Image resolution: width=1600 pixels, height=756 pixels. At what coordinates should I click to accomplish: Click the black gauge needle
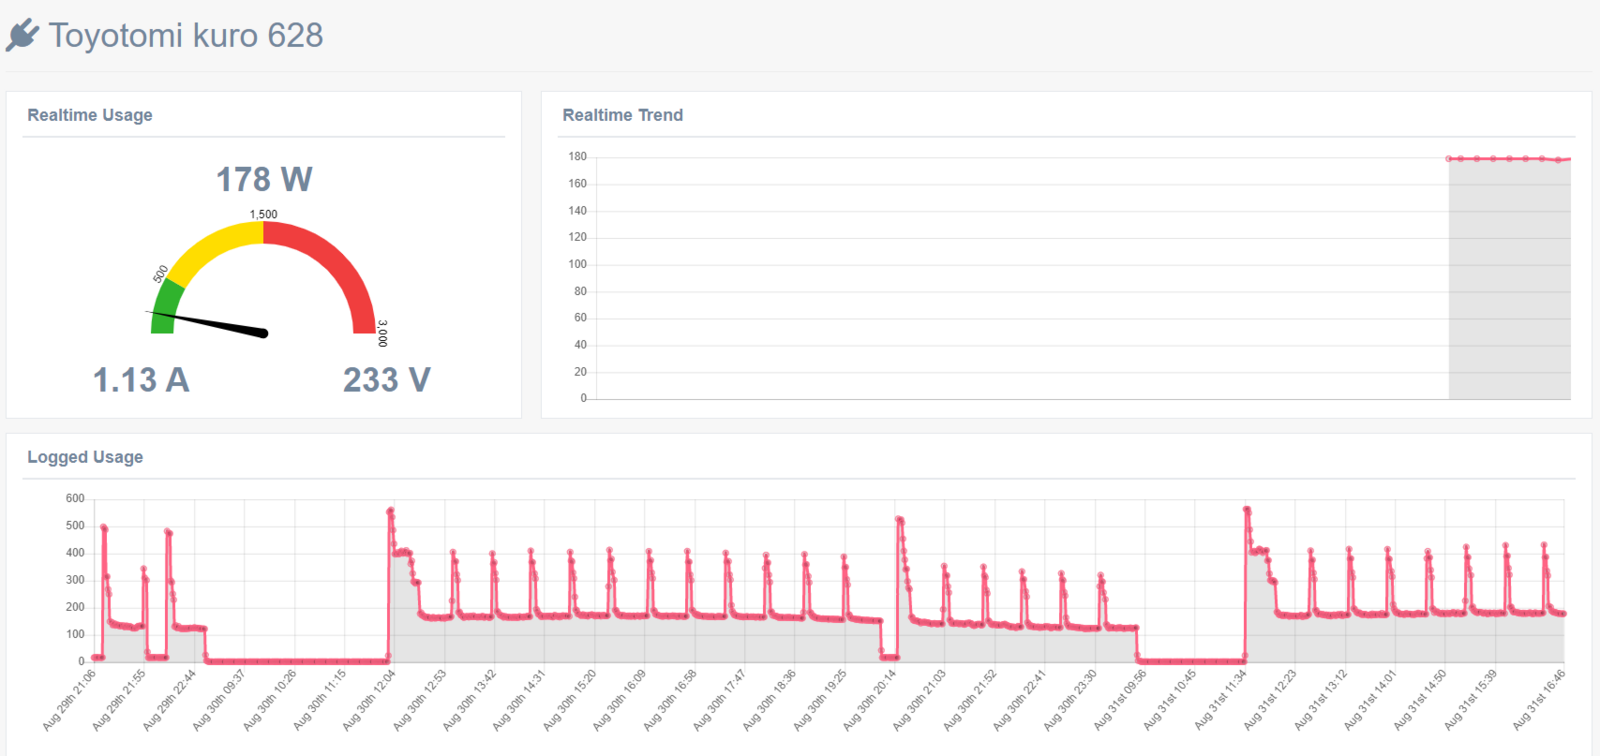click(x=210, y=323)
